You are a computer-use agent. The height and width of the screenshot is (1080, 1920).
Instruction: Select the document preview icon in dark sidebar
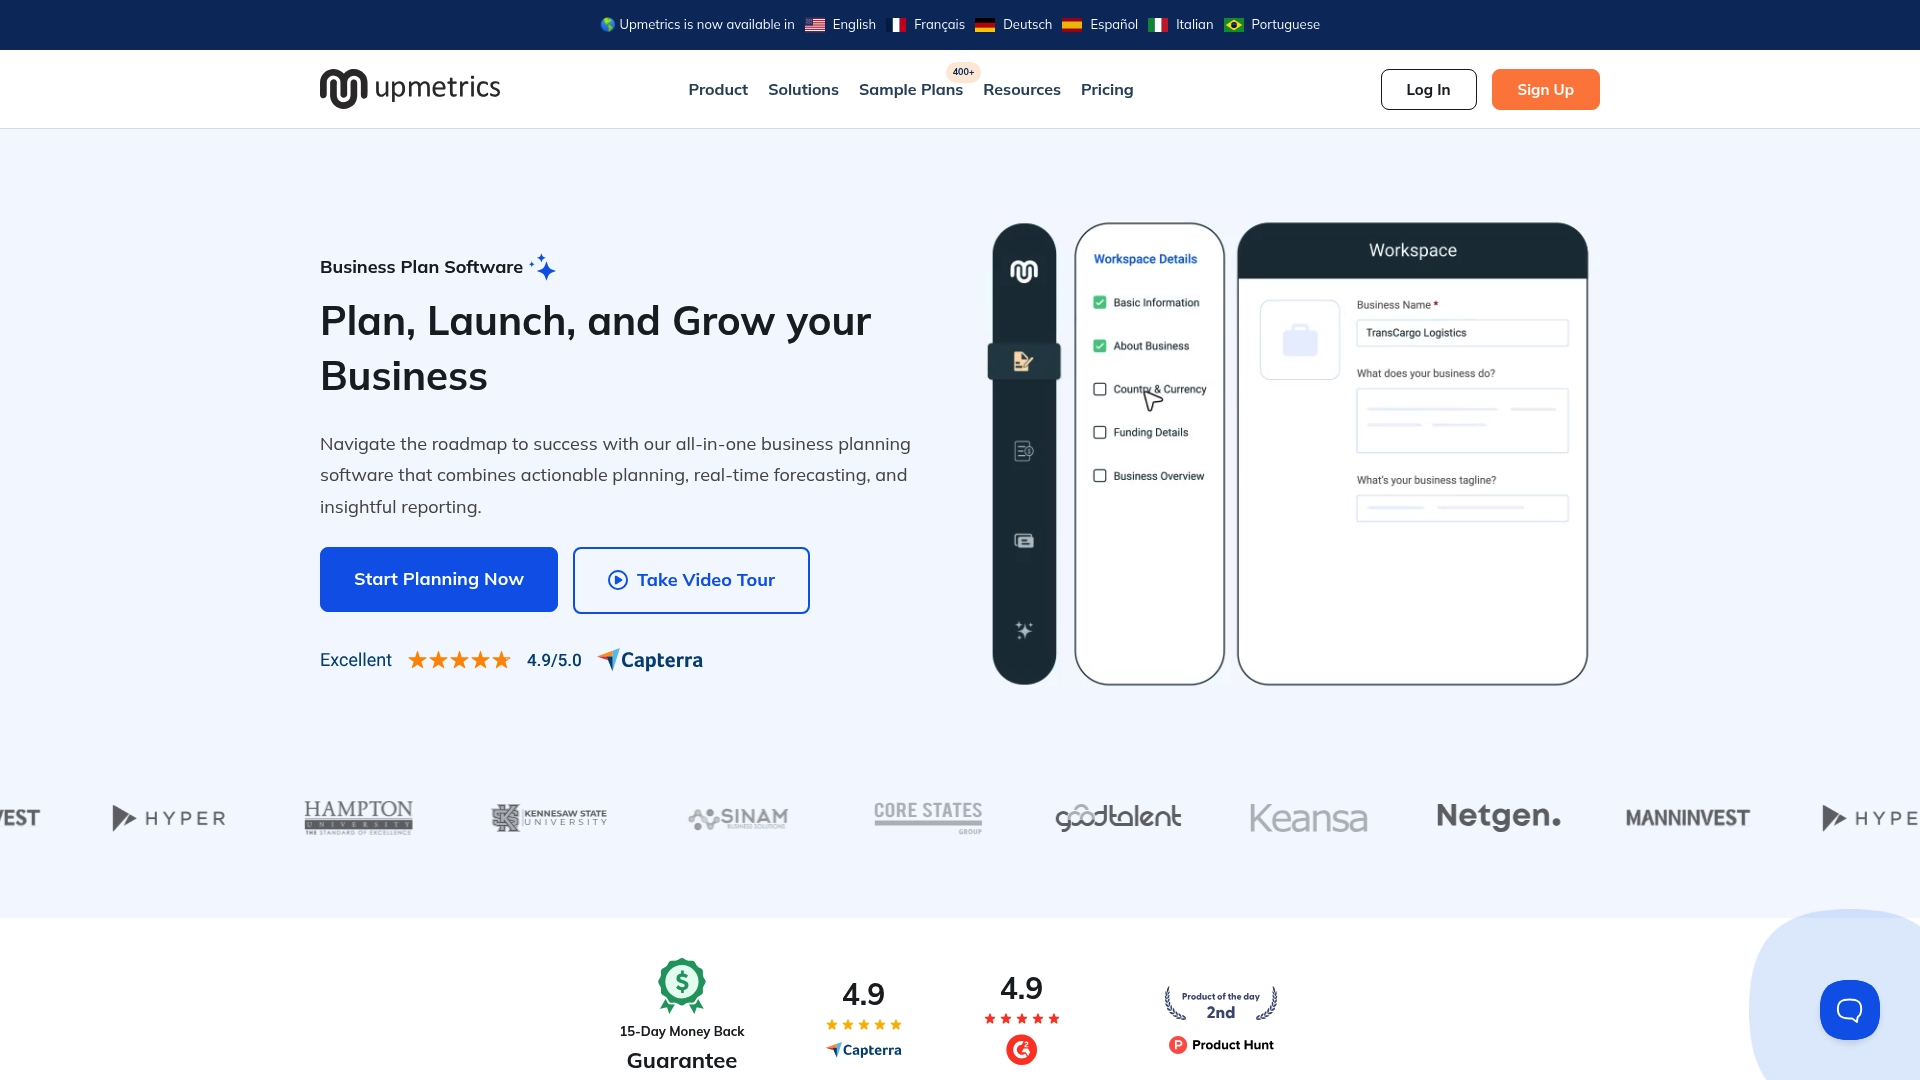(1024, 451)
